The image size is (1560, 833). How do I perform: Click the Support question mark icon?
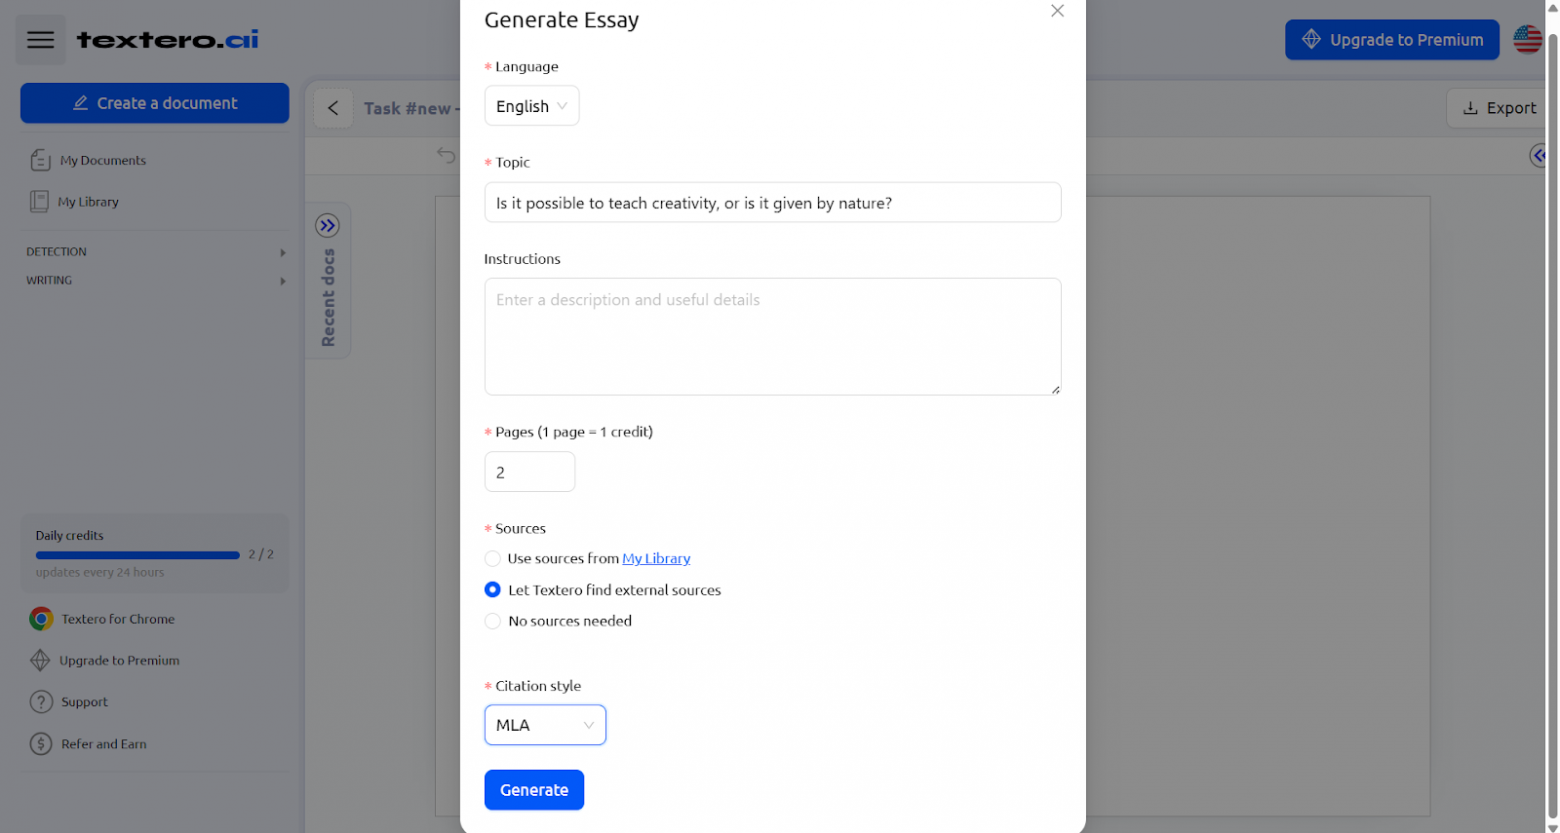point(41,702)
